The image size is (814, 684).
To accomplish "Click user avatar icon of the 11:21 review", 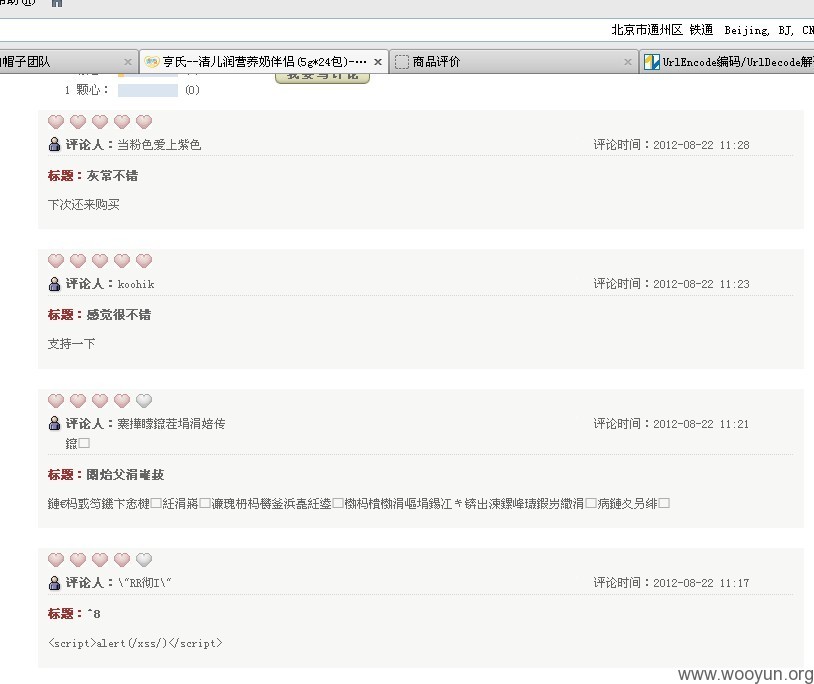I will (x=55, y=423).
